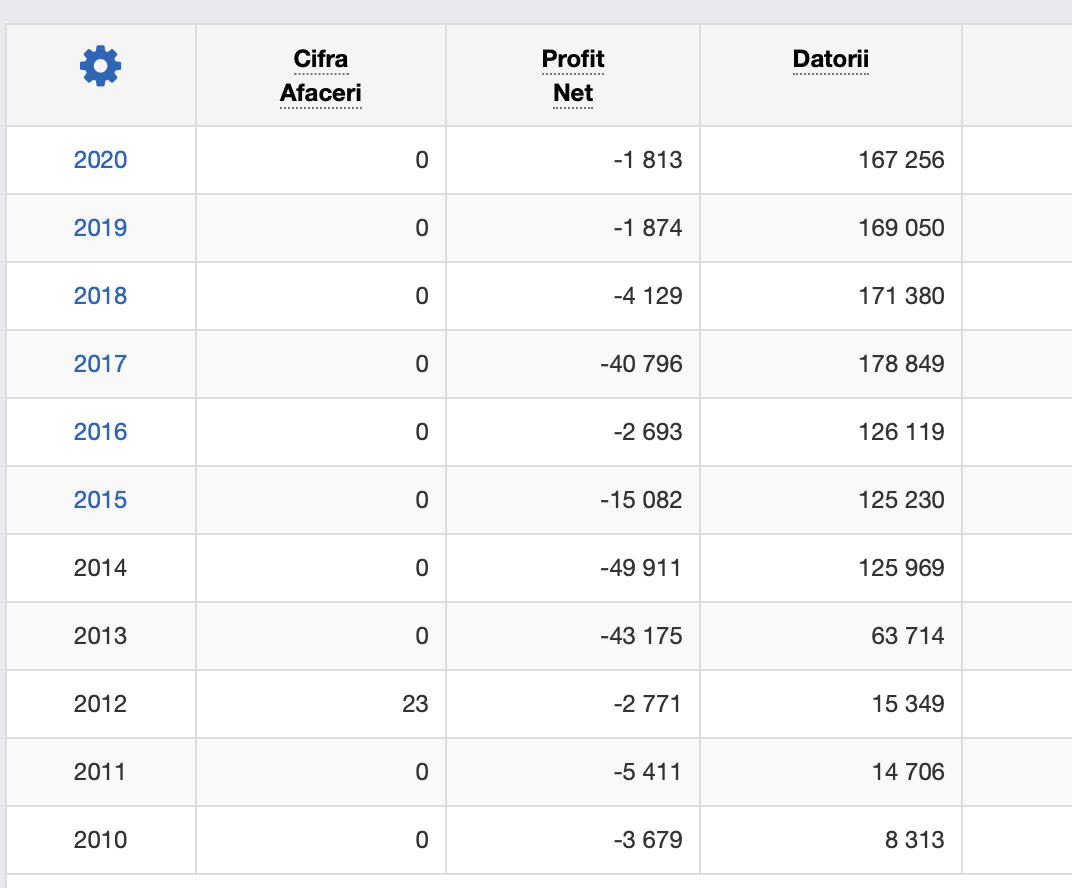Click debt value 167 256

[x=901, y=160]
